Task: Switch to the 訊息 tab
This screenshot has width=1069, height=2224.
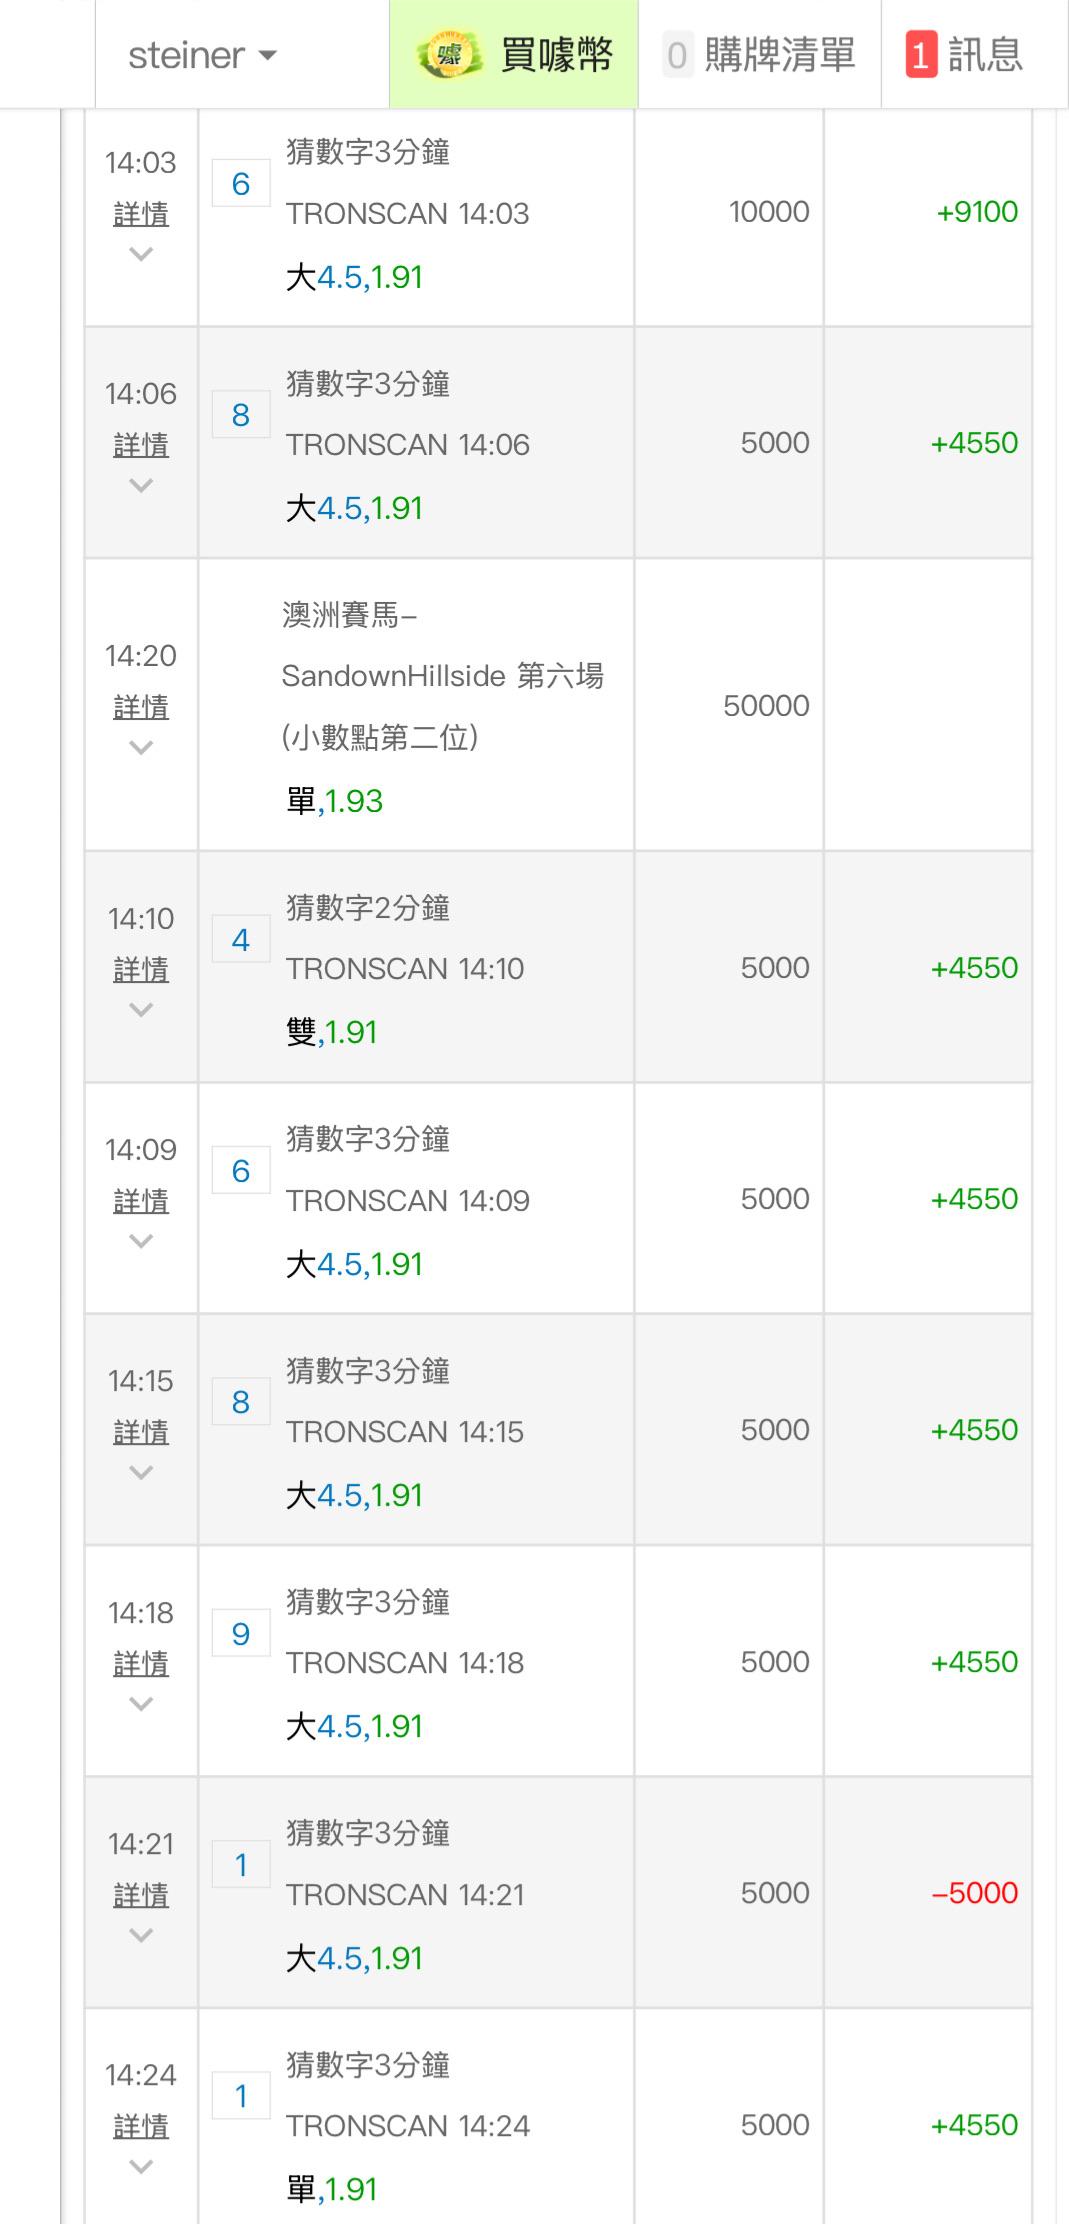Action: 984,55
